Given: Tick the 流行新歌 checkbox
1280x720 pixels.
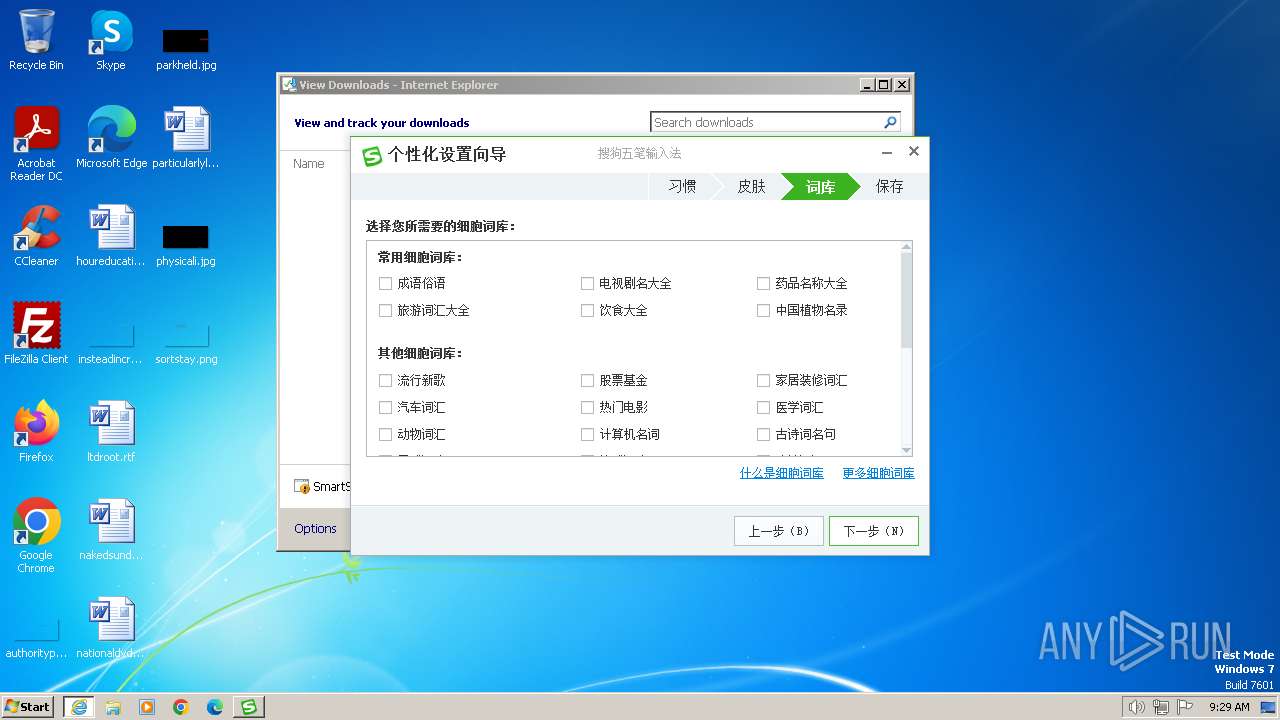Looking at the screenshot, I should pyautogui.click(x=385, y=380).
